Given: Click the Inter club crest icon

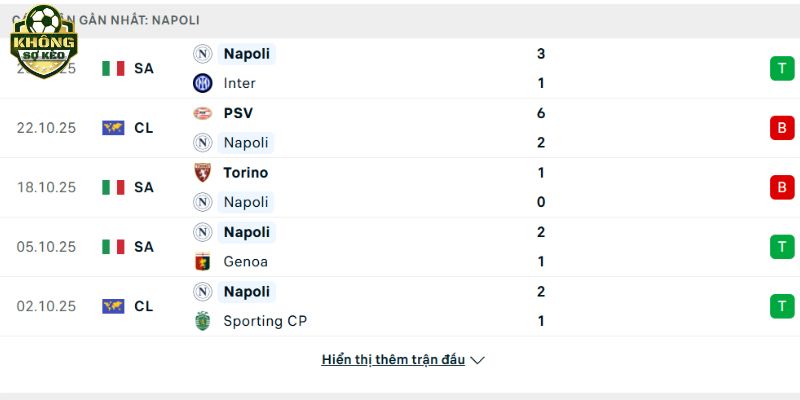Looking at the screenshot, I should 203,83.
